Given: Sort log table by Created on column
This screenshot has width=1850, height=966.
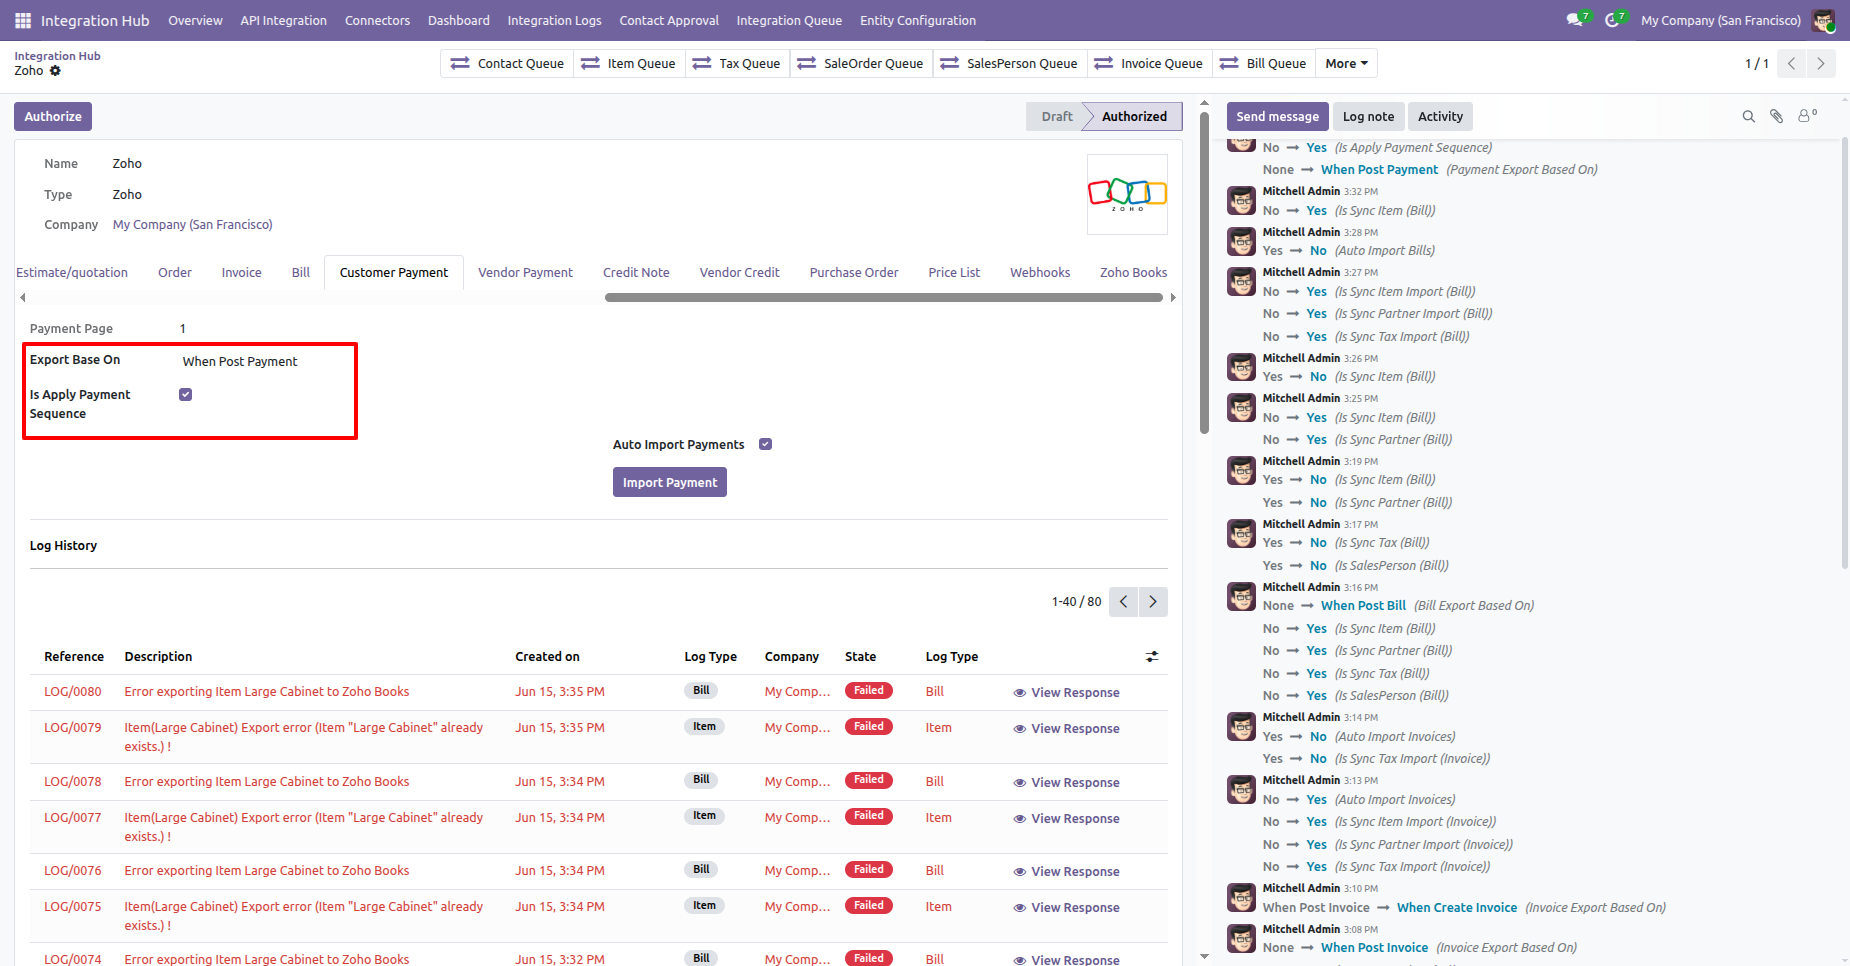Looking at the screenshot, I should click(x=547, y=656).
